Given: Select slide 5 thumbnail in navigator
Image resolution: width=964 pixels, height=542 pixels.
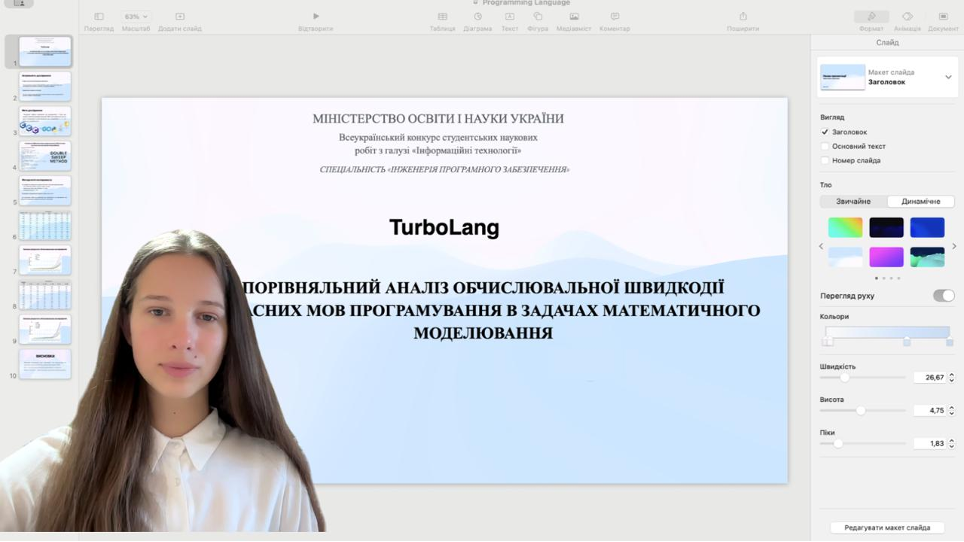Looking at the screenshot, I should pyautogui.click(x=45, y=190).
